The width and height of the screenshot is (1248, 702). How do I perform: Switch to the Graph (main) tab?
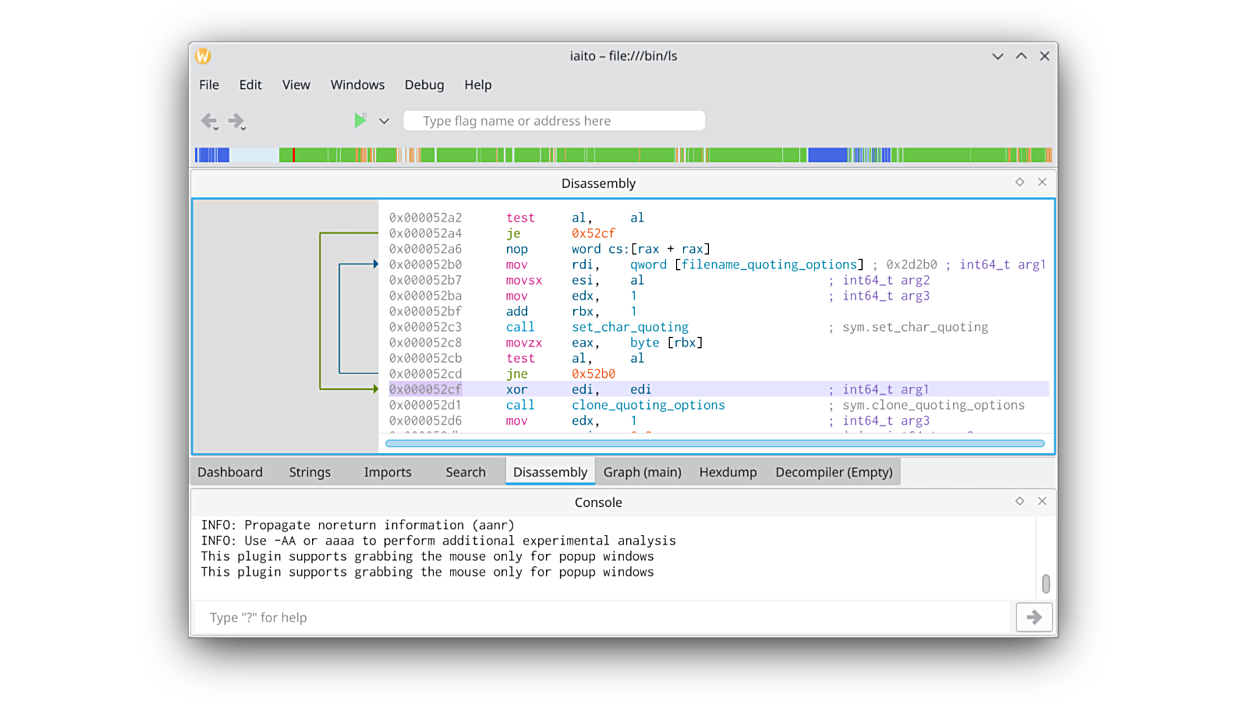point(642,472)
